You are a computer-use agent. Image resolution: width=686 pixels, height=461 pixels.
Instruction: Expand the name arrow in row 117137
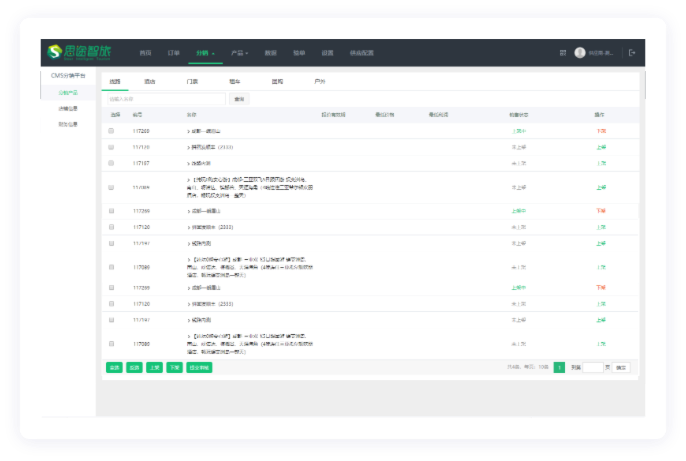[x=188, y=162]
